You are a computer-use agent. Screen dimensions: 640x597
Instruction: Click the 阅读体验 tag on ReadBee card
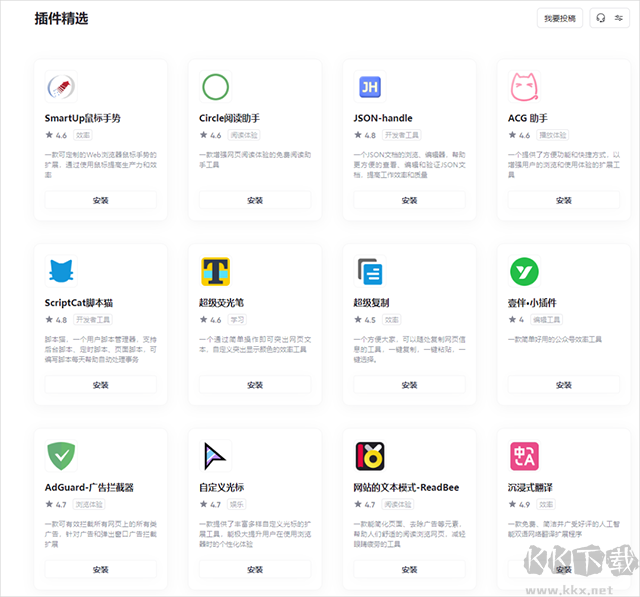coord(398,504)
